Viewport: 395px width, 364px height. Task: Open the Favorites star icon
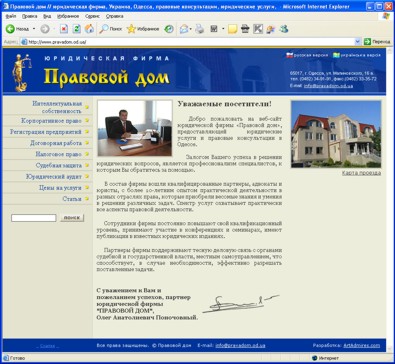(x=131, y=29)
